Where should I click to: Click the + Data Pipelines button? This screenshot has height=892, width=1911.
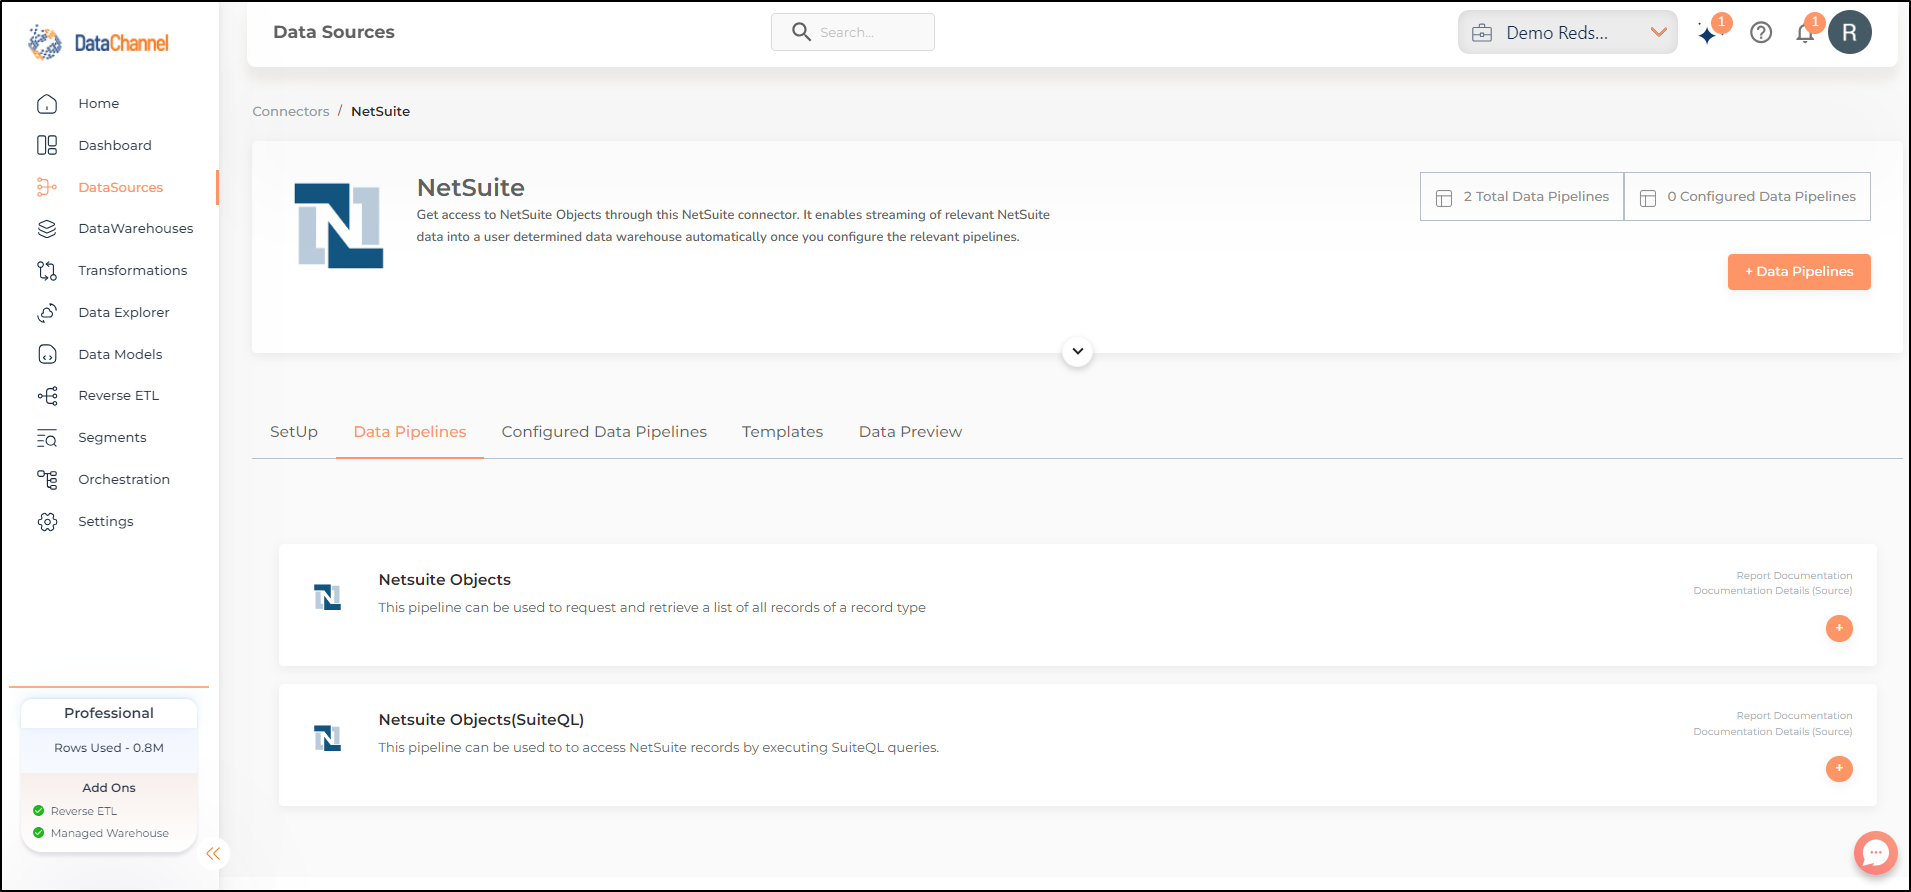point(1799,272)
